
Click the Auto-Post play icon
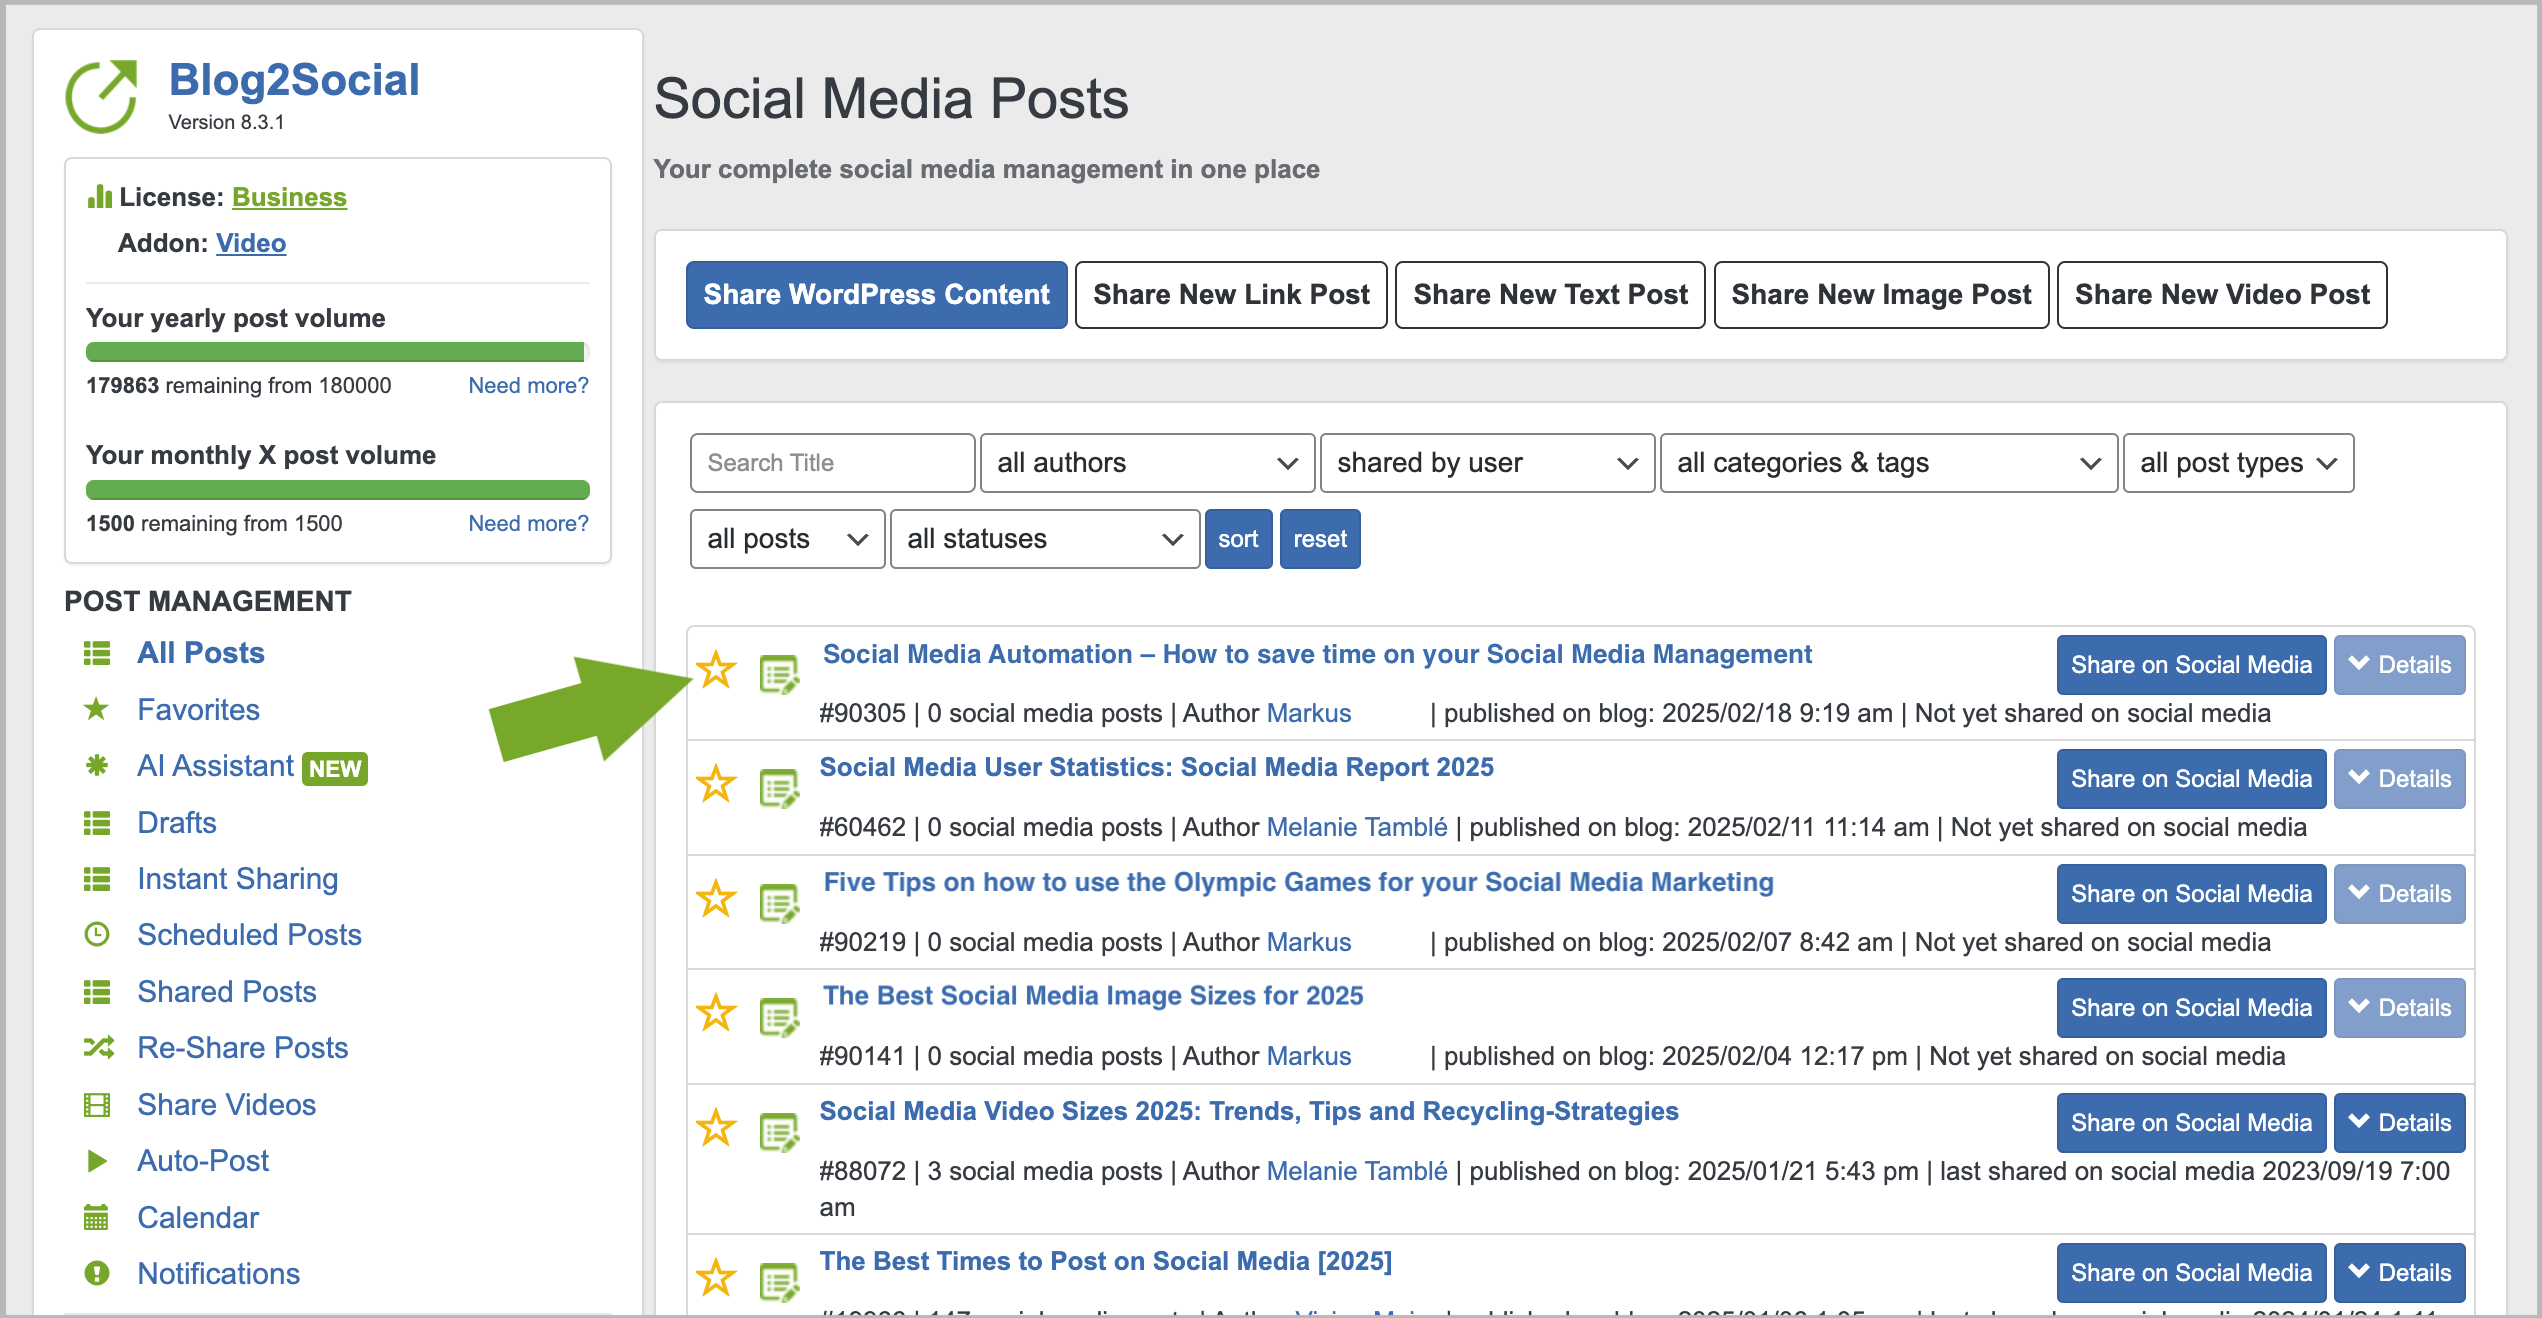pyautogui.click(x=97, y=1161)
